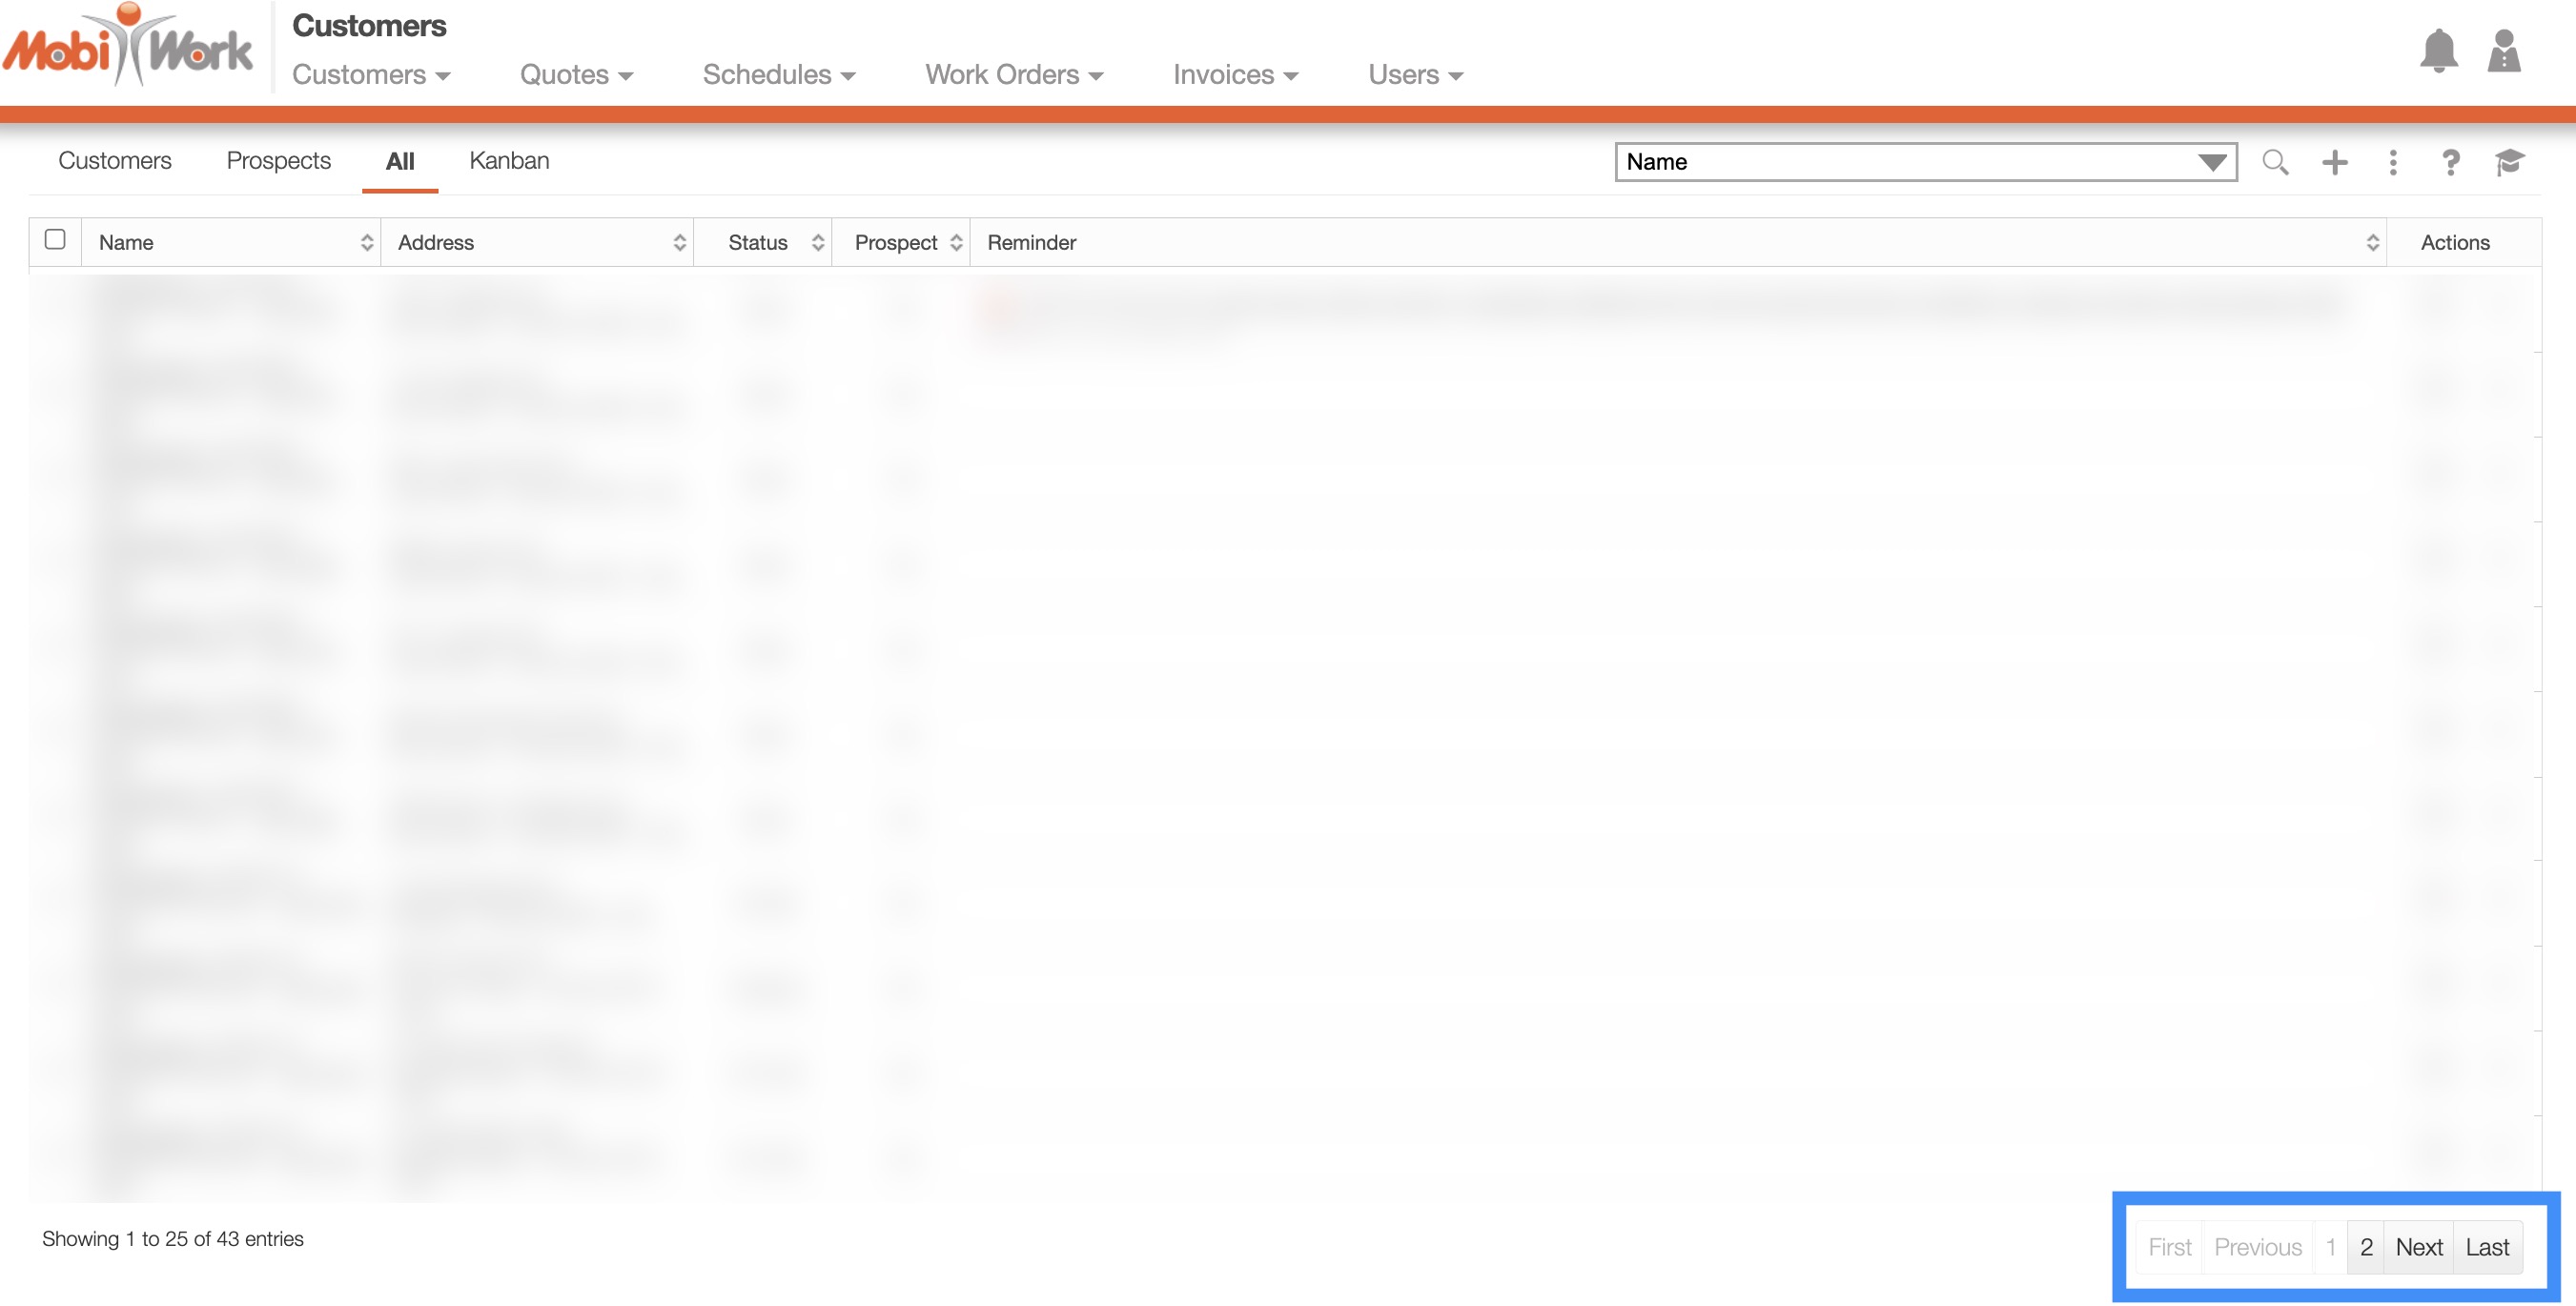Toggle the select-all checkbox in table header
Viewport: 2576px width, 1306px height.
coord(55,240)
